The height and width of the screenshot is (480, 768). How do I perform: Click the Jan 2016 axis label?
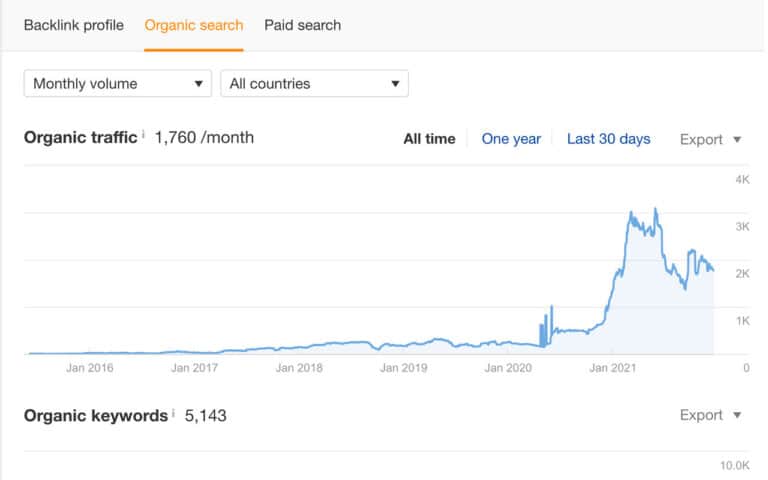89,368
